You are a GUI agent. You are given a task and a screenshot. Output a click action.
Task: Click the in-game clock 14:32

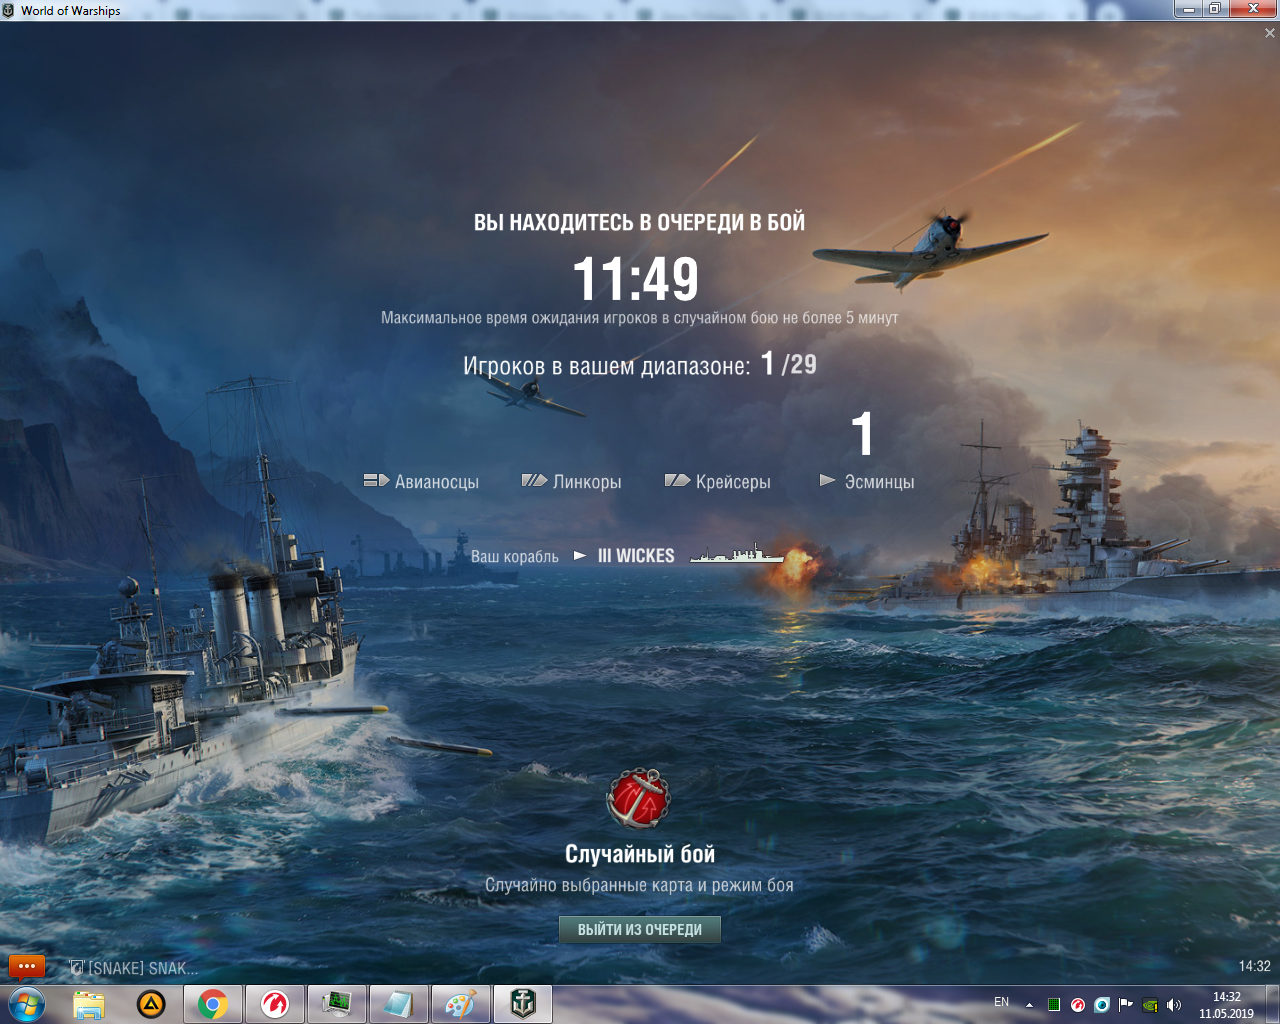(x=1255, y=966)
